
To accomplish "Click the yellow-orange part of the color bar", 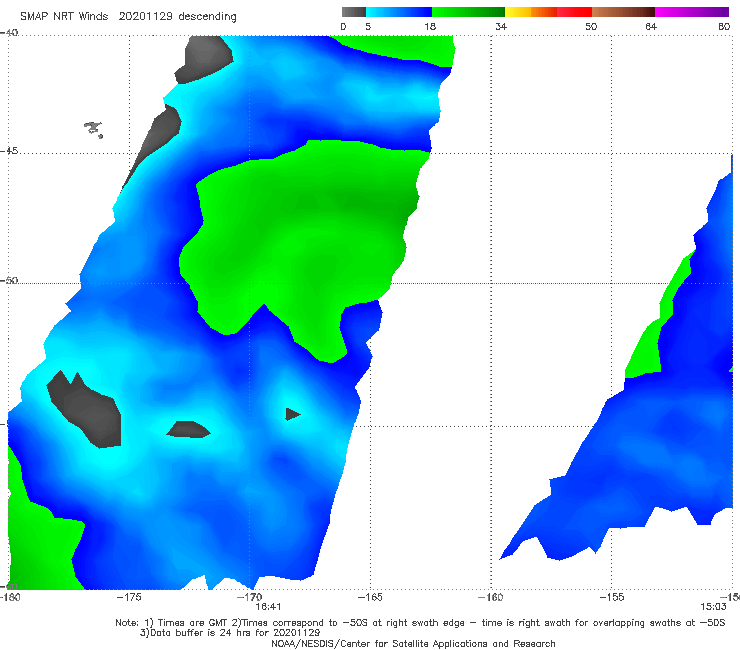I will click(x=530, y=12).
